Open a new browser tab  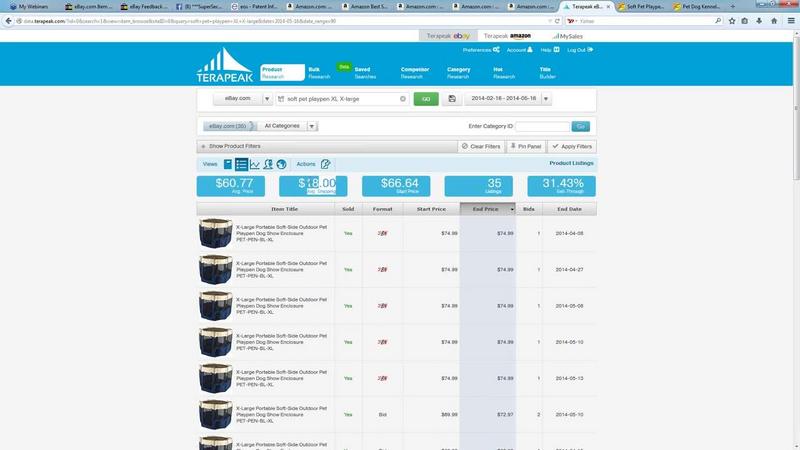pos(733,7)
